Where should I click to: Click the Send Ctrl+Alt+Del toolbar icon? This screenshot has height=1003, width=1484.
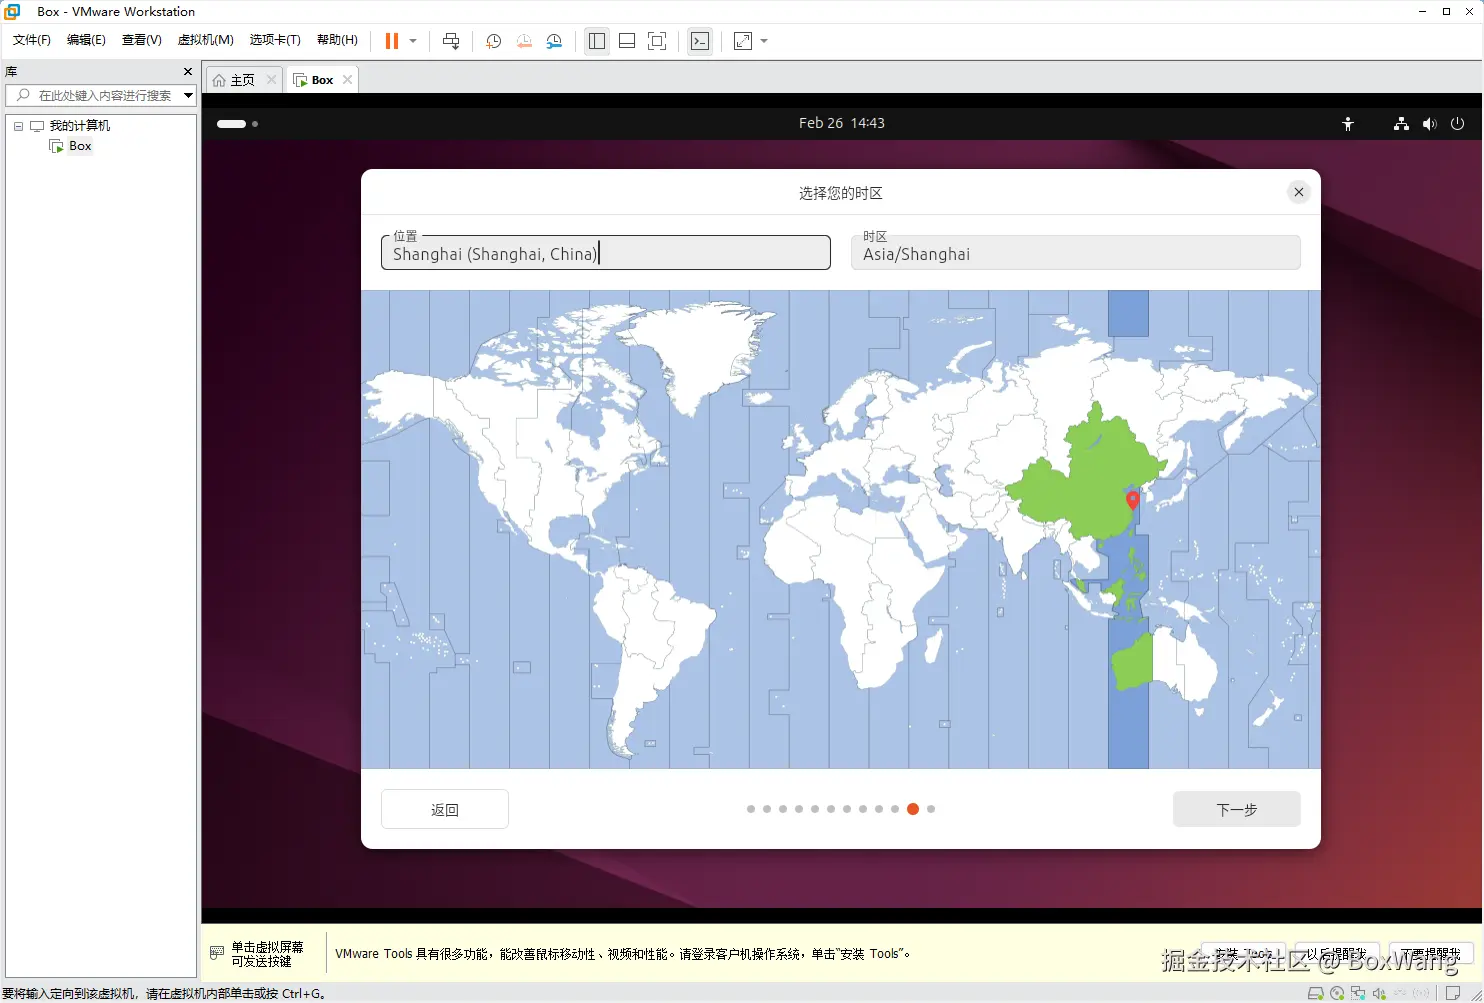(x=451, y=41)
